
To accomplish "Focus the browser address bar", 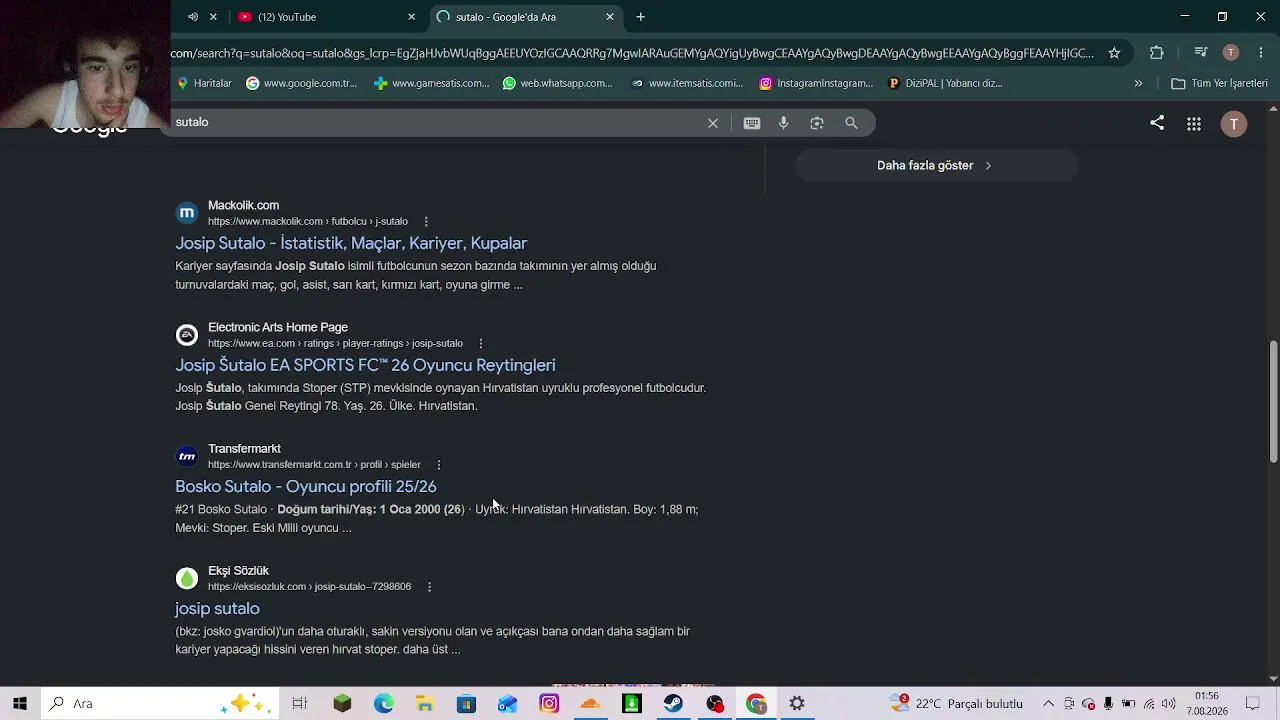I will 632,53.
